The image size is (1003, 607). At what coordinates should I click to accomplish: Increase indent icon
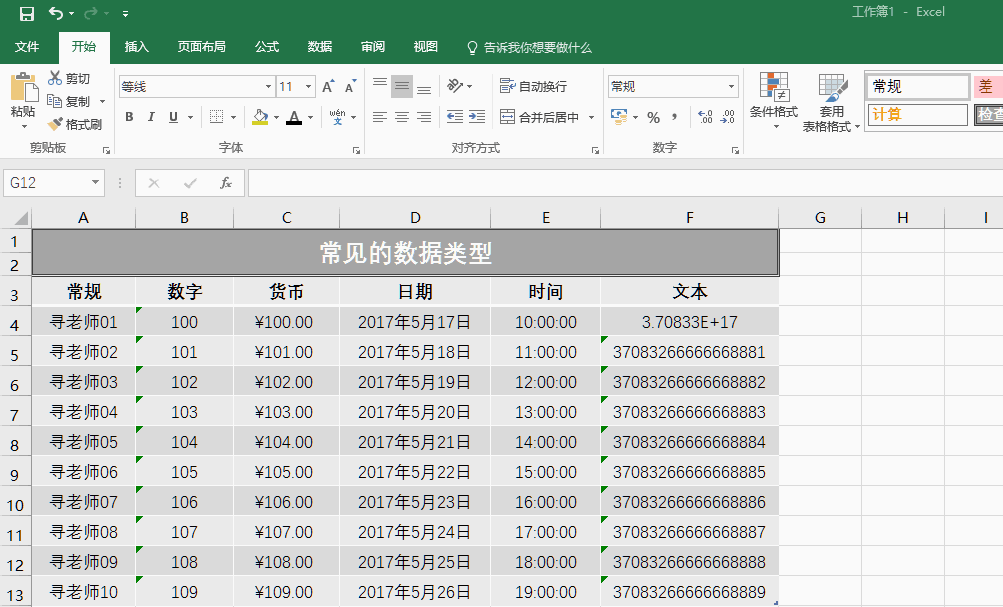pyautogui.click(x=477, y=116)
